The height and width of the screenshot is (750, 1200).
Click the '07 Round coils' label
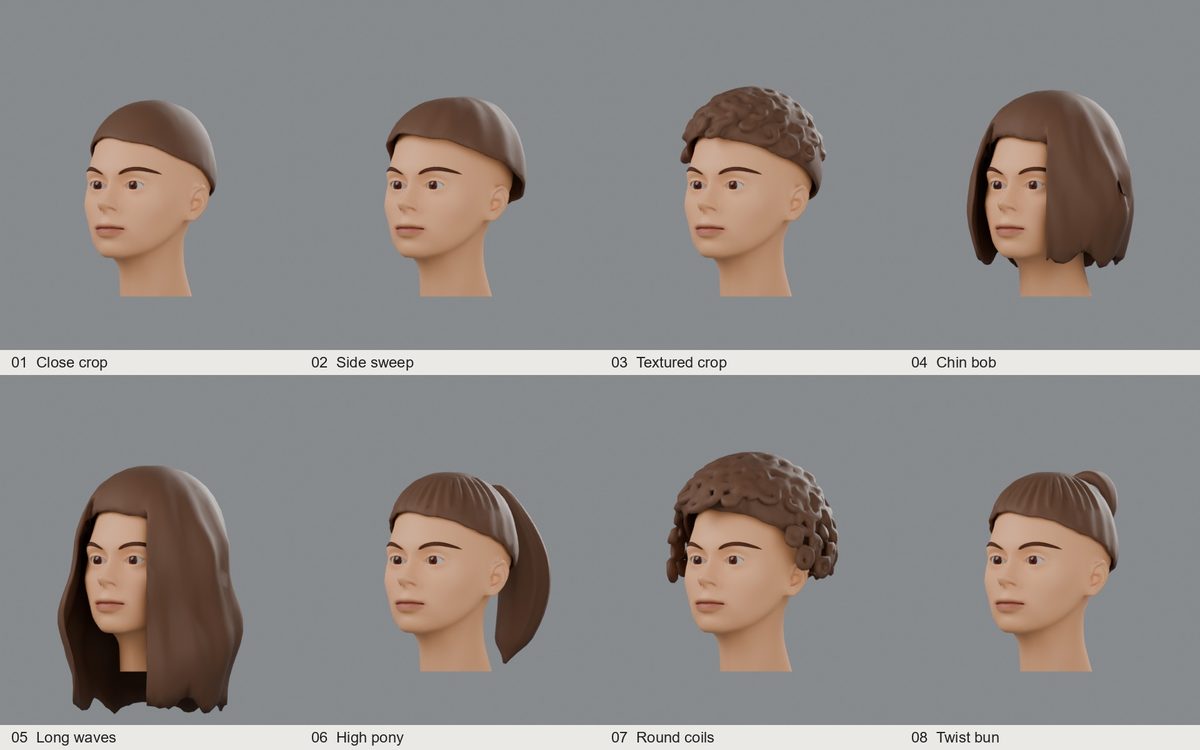(x=663, y=737)
